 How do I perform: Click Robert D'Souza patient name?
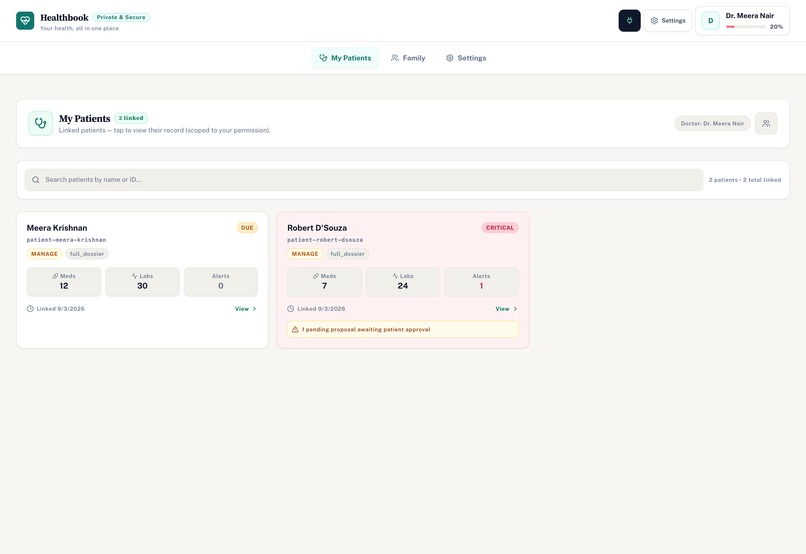click(317, 228)
